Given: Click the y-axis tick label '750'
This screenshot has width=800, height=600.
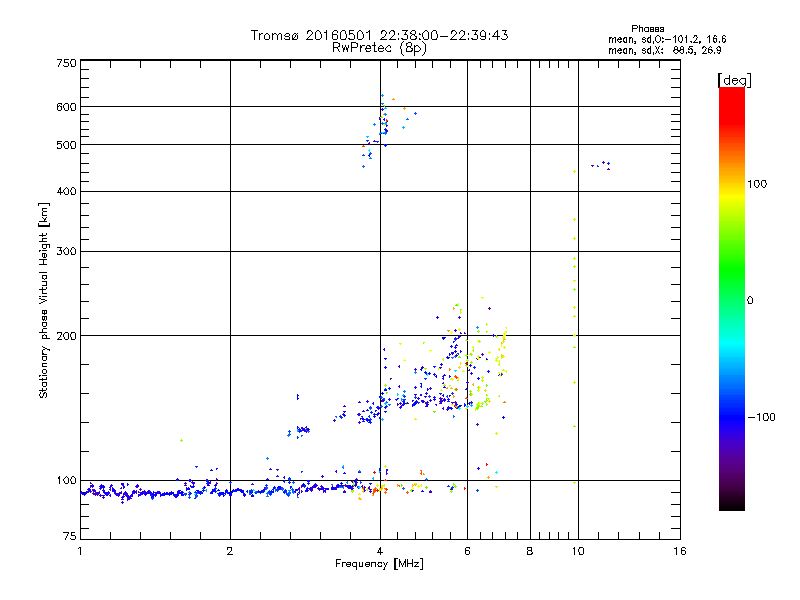Looking at the screenshot, I should pyautogui.click(x=66, y=63).
